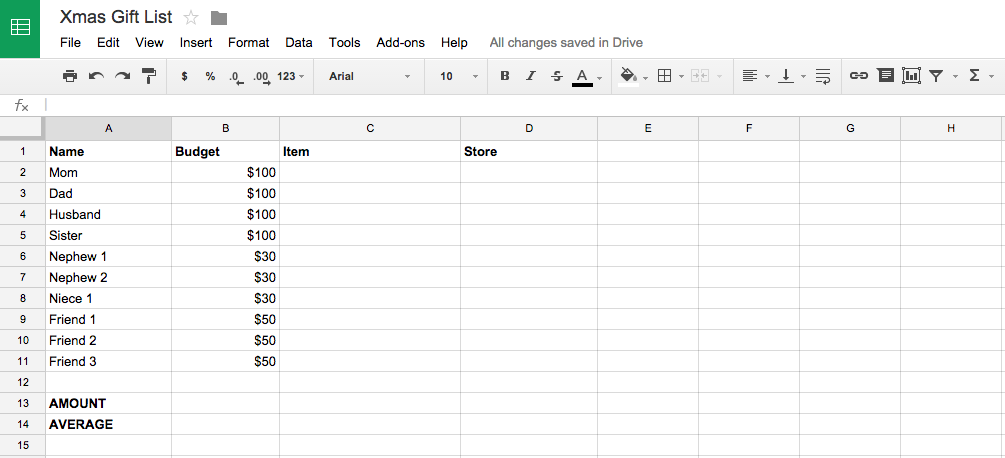Click the Xmas Gift List title
This screenshot has height=458, width=1005.
pos(115,17)
